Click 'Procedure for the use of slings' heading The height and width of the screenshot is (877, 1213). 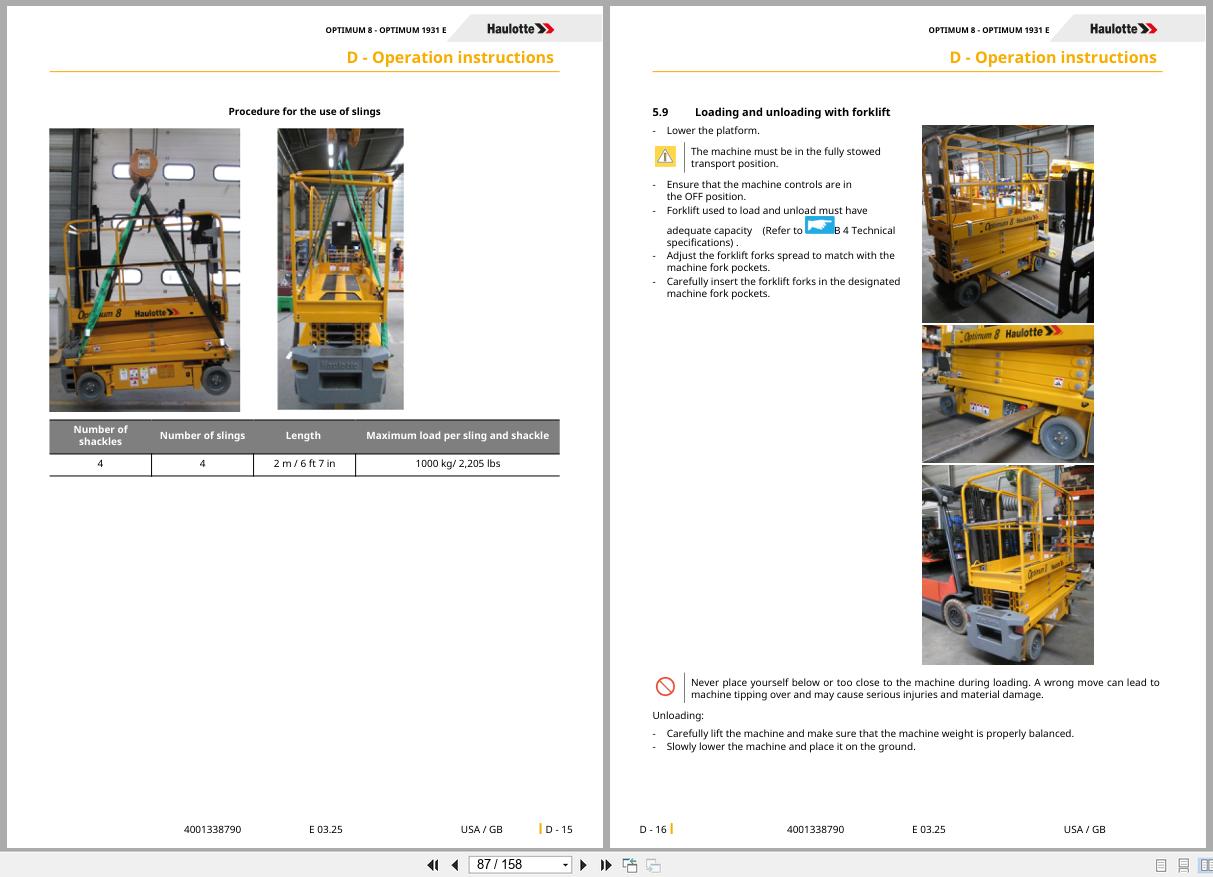pyautogui.click(x=304, y=111)
